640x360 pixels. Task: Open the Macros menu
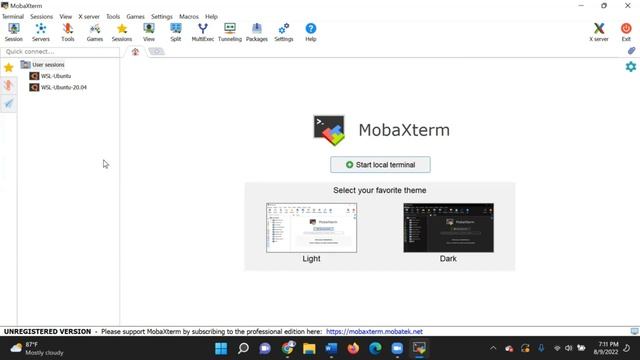189,16
